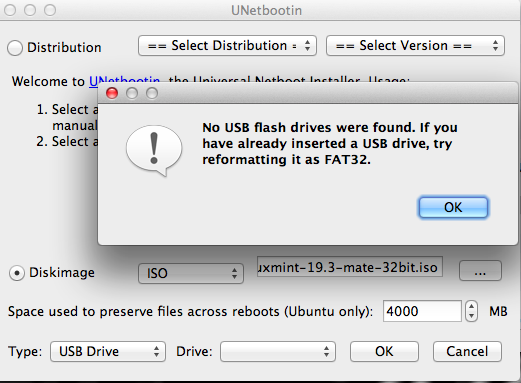The image size is (521, 383).
Task: Click the Cancel button
Action: click(x=467, y=351)
